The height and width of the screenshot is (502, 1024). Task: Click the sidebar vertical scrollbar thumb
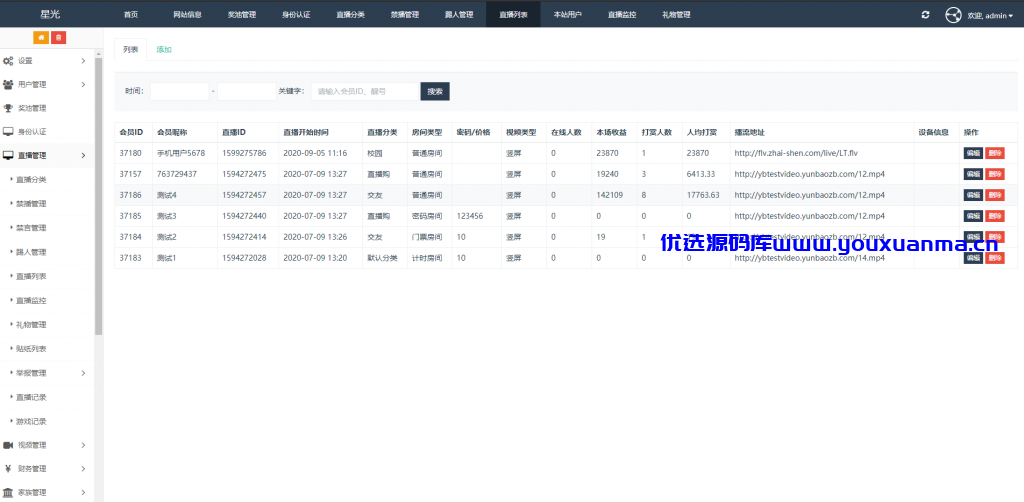[x=99, y=196]
